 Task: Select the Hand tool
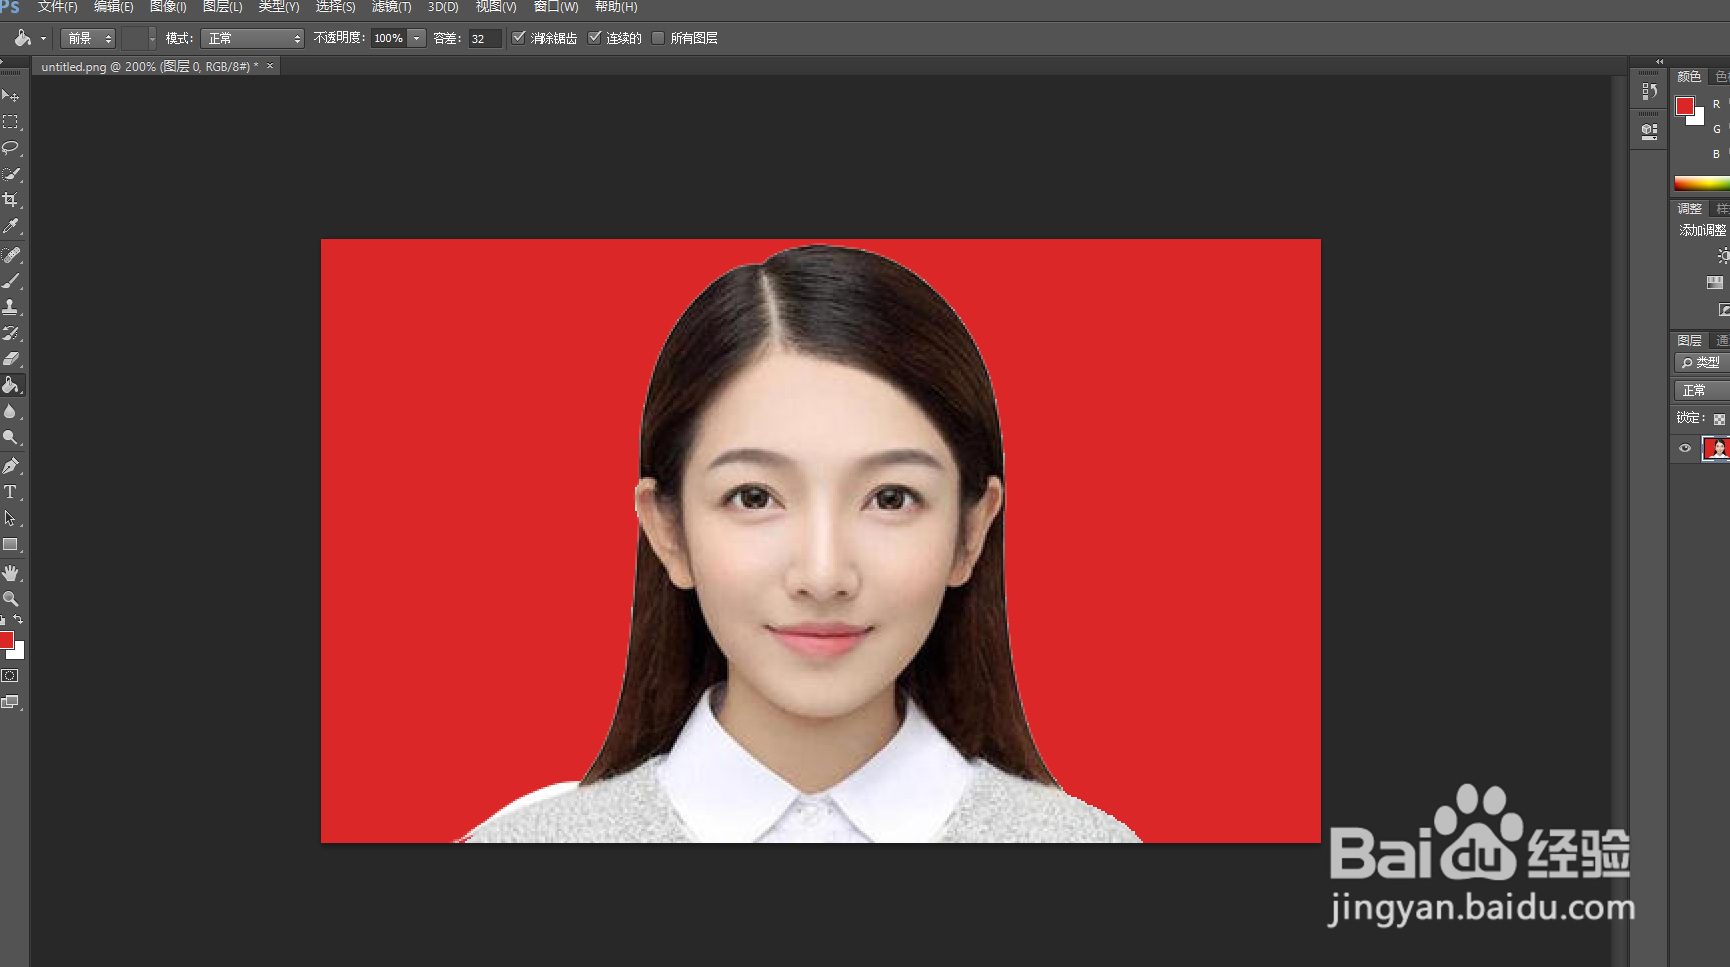coord(11,573)
